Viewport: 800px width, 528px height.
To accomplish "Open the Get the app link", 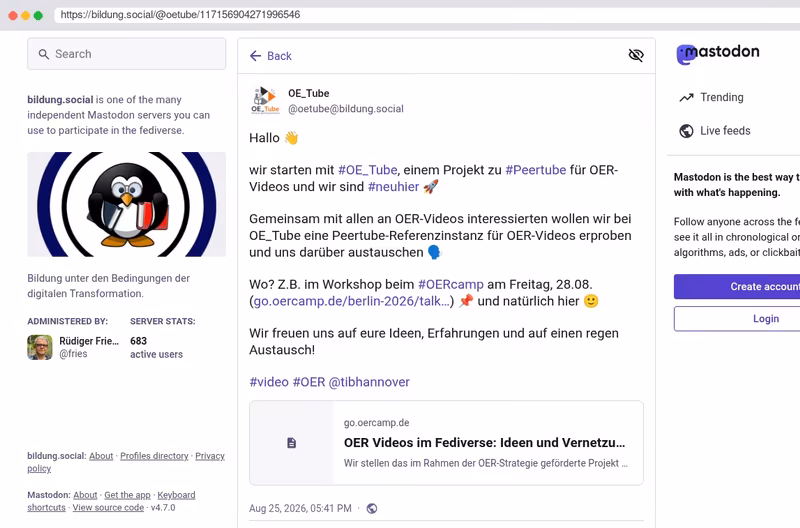I will (127, 495).
